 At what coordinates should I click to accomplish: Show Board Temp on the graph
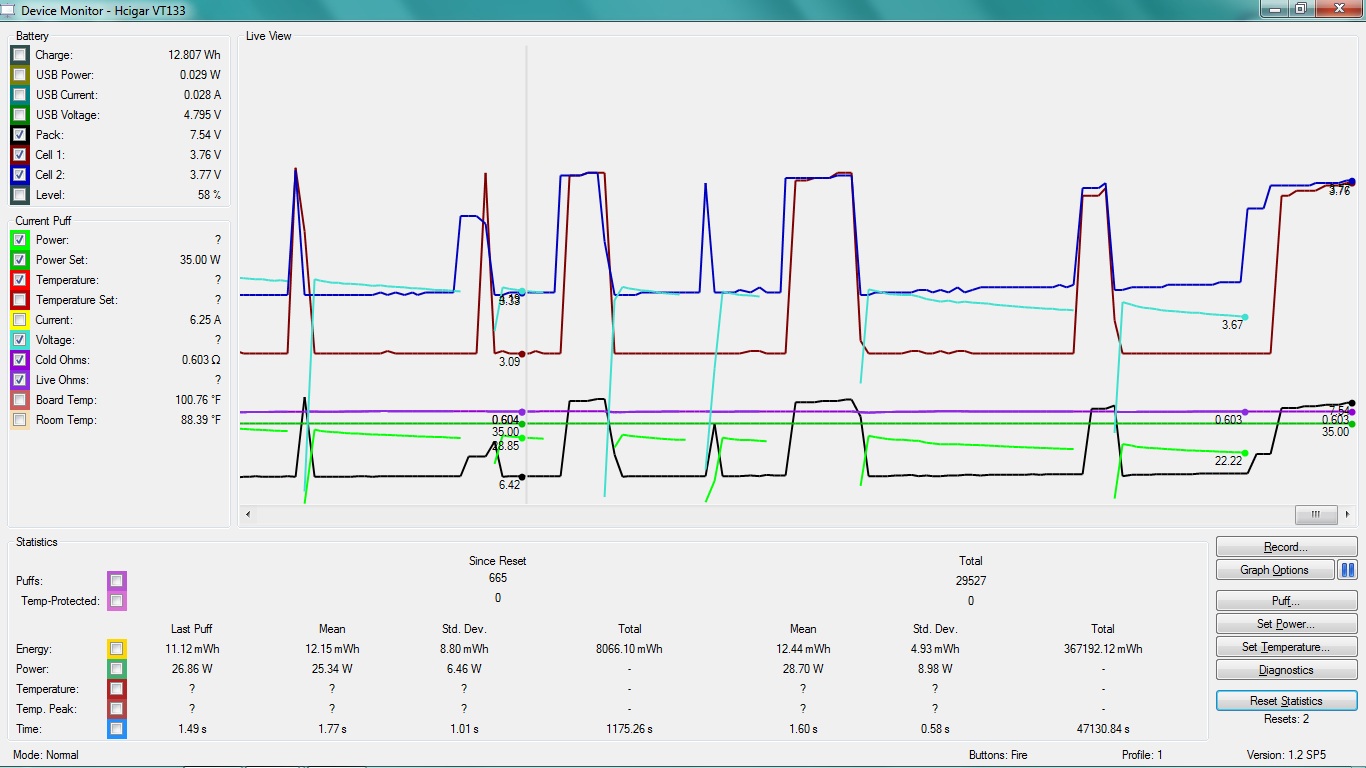click(x=20, y=400)
